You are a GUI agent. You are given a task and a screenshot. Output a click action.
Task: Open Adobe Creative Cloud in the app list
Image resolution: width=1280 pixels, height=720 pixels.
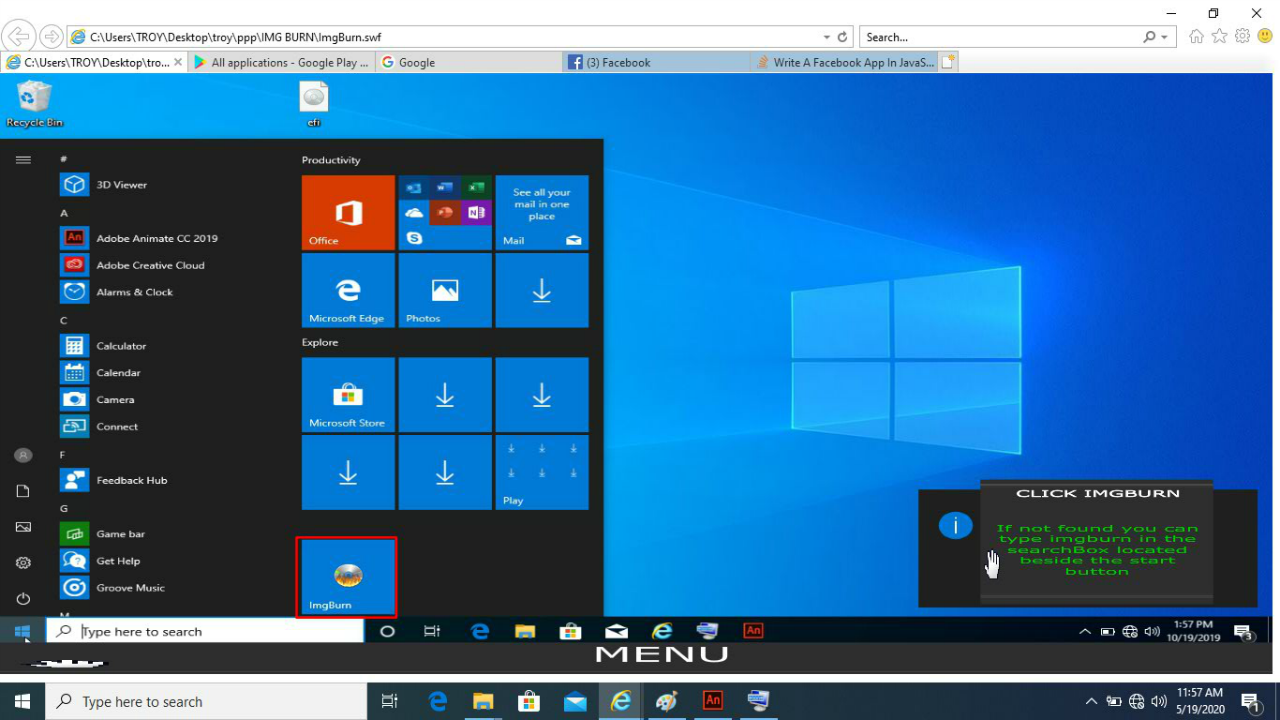(133, 265)
